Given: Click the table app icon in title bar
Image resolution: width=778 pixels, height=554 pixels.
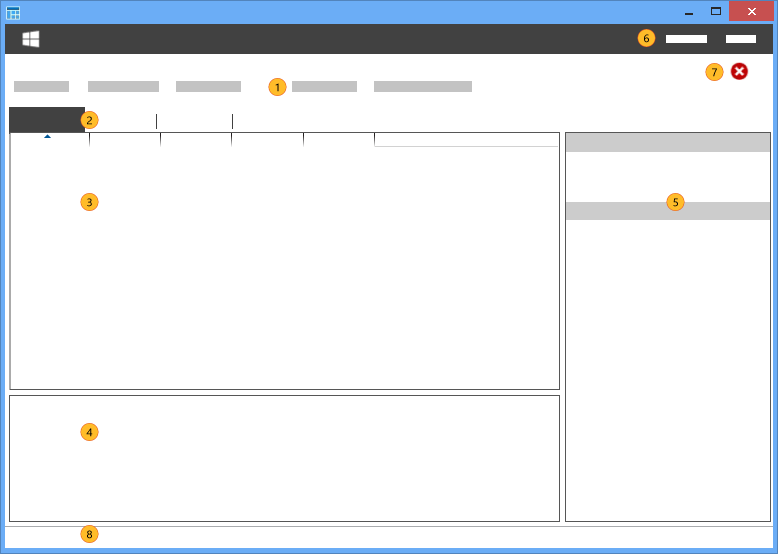Looking at the screenshot, I should pos(13,12).
